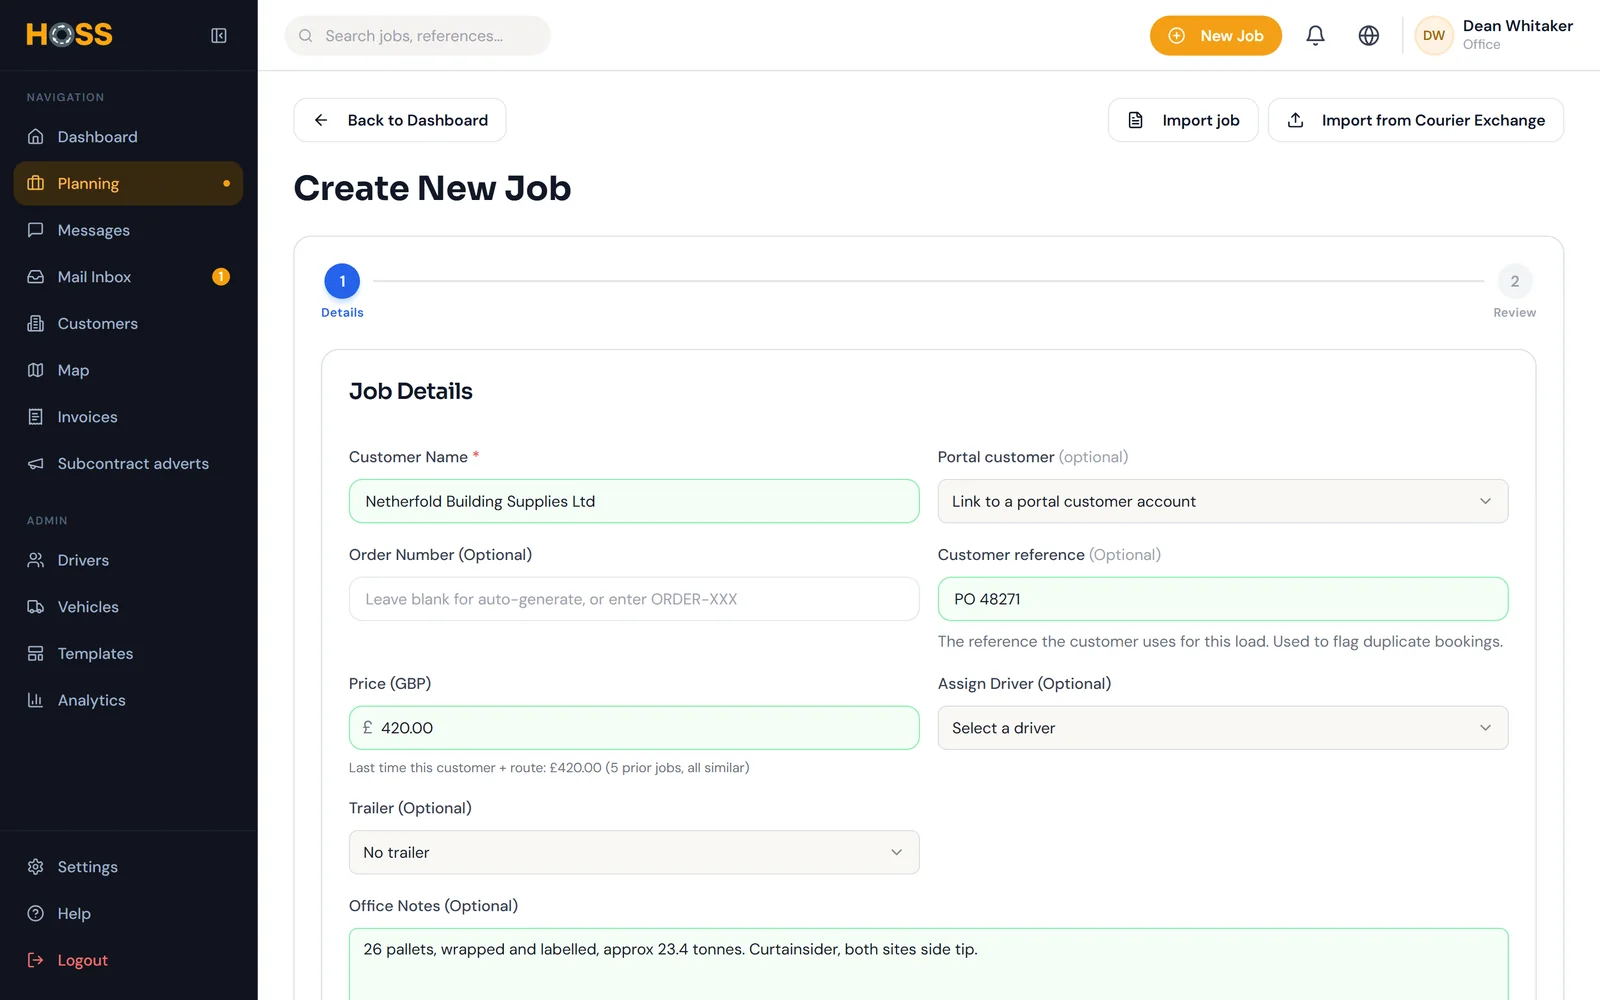Open Help in the sidebar
The width and height of the screenshot is (1600, 1000).
coord(128,914)
